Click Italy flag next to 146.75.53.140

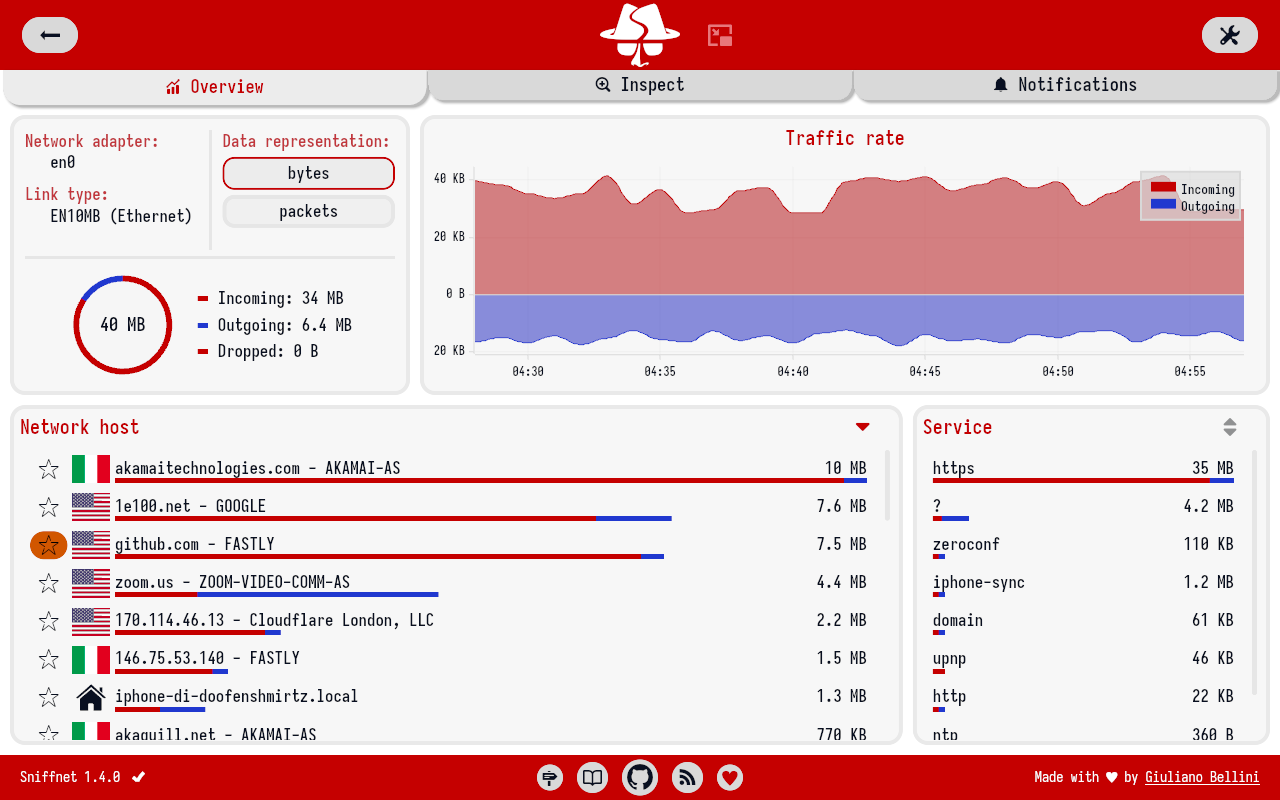click(x=91, y=658)
